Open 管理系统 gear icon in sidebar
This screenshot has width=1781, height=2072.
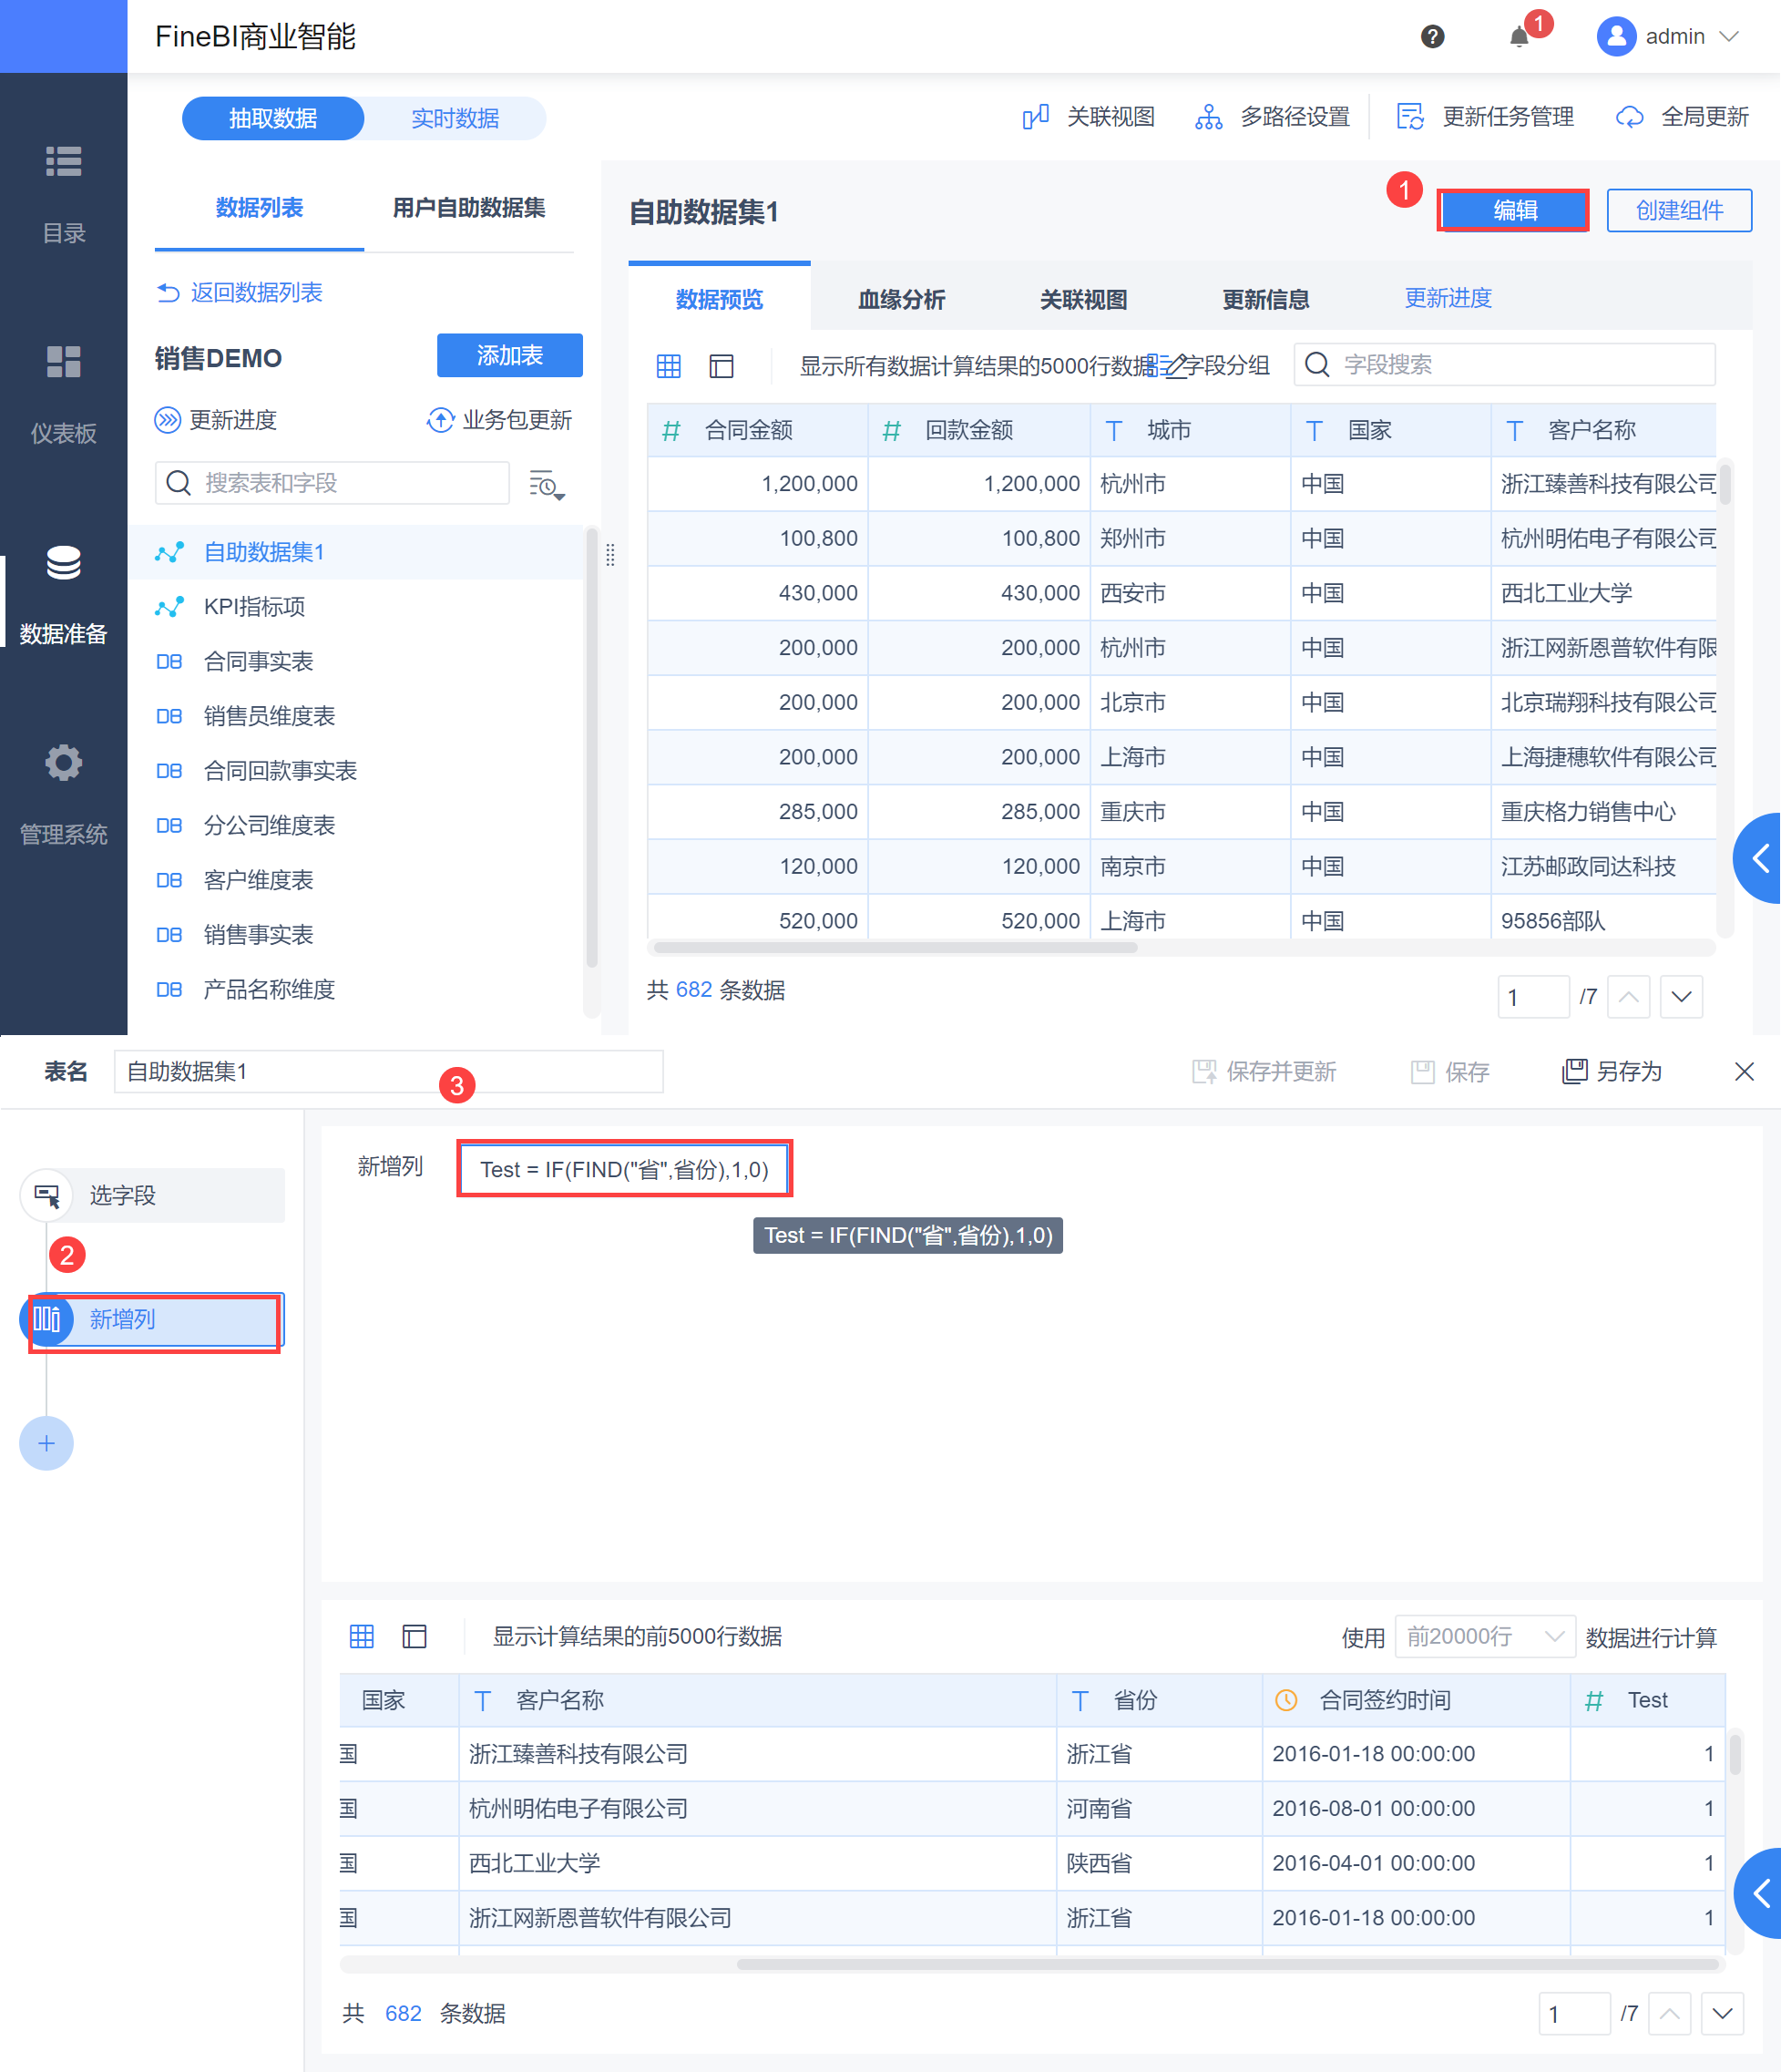[64, 763]
